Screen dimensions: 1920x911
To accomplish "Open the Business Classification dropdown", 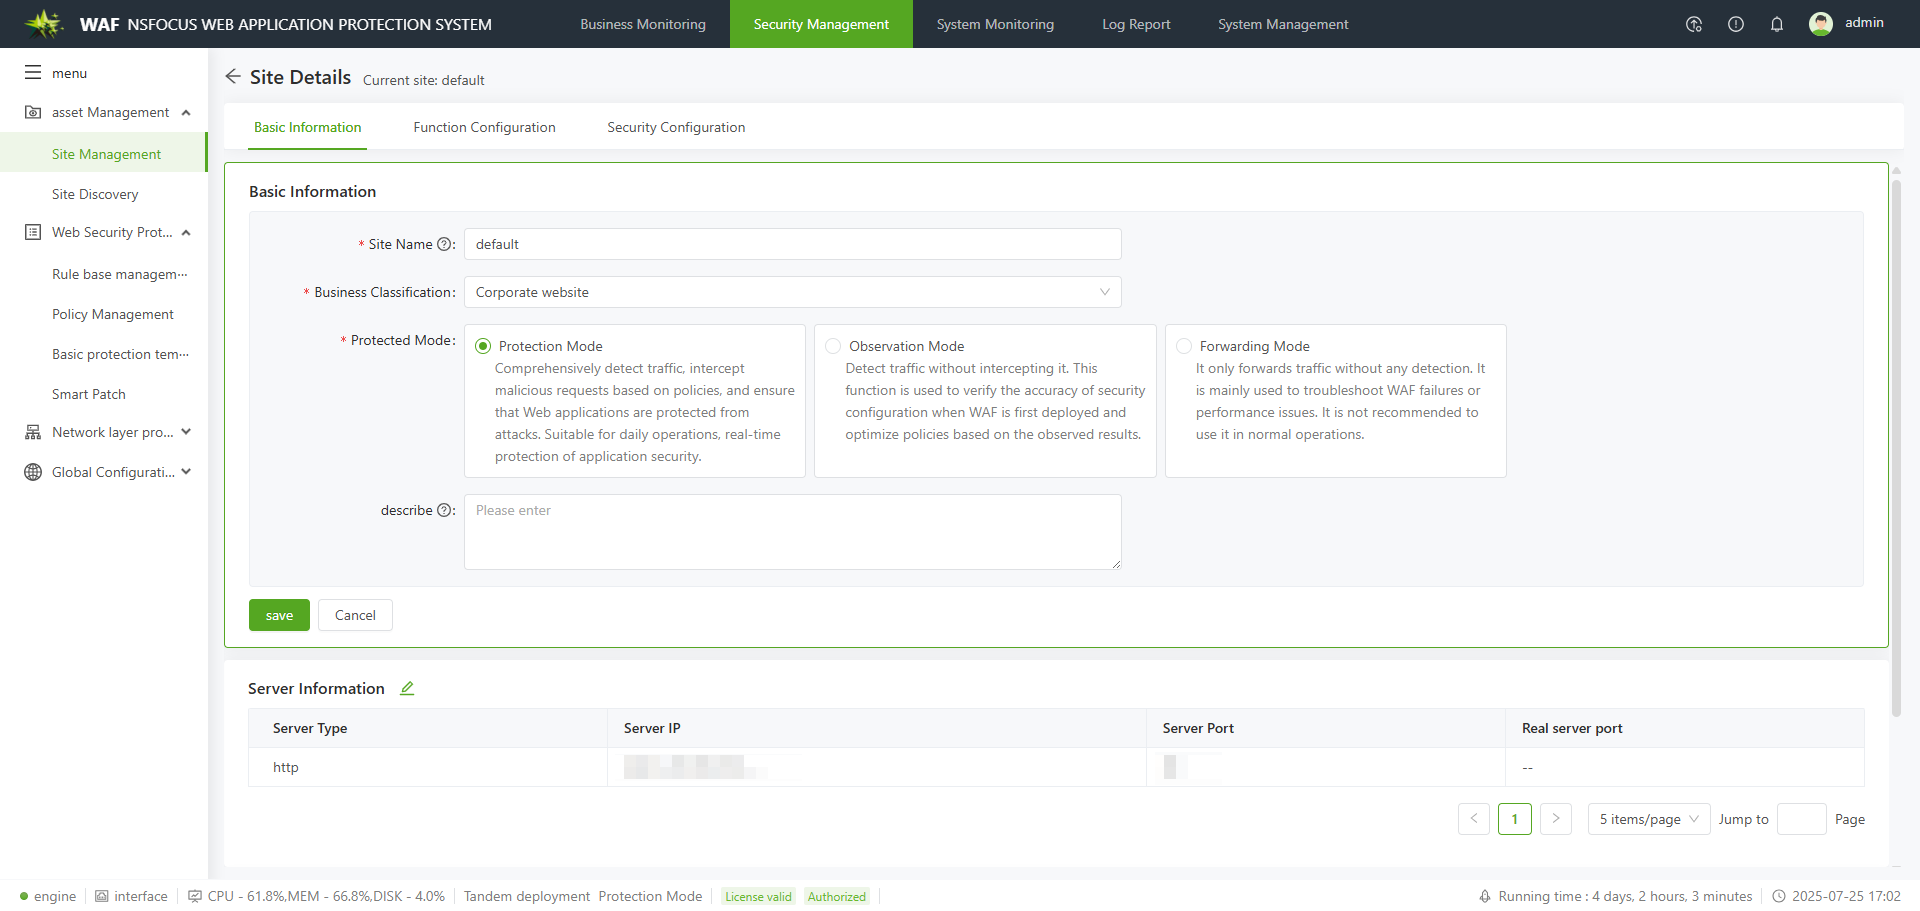I will pyautogui.click(x=792, y=292).
